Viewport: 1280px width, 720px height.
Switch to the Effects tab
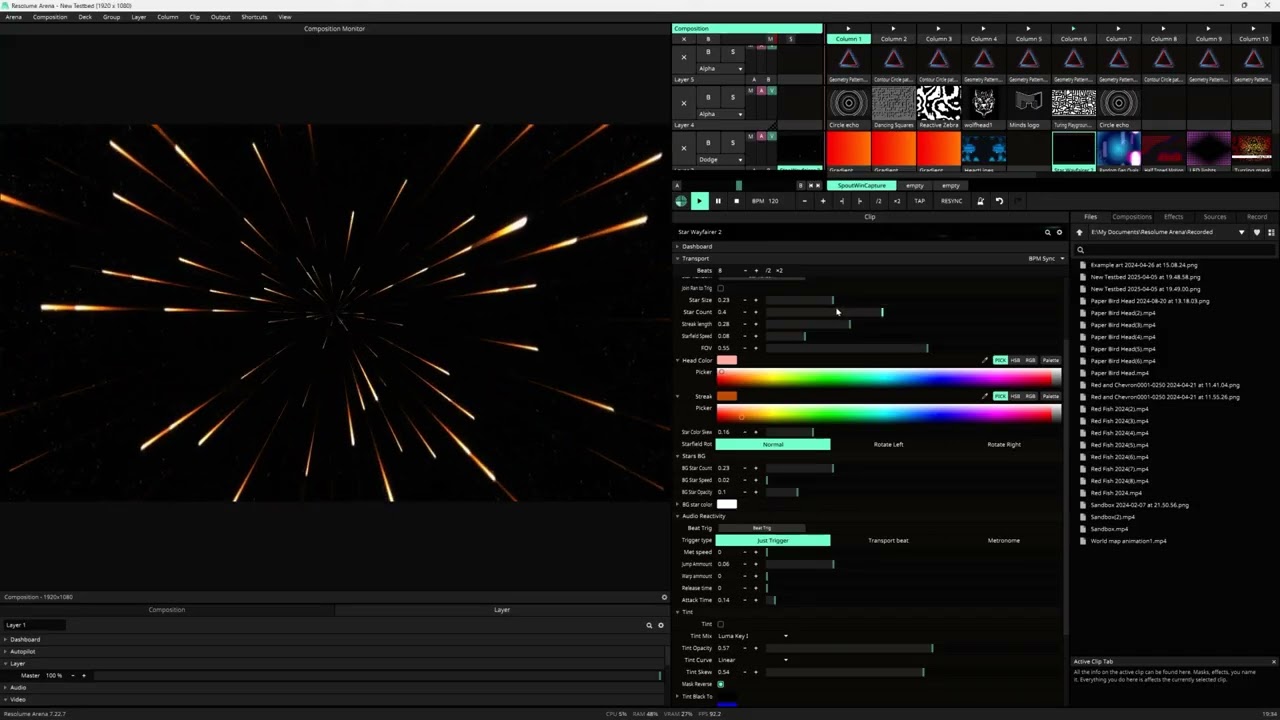[x=1173, y=216]
